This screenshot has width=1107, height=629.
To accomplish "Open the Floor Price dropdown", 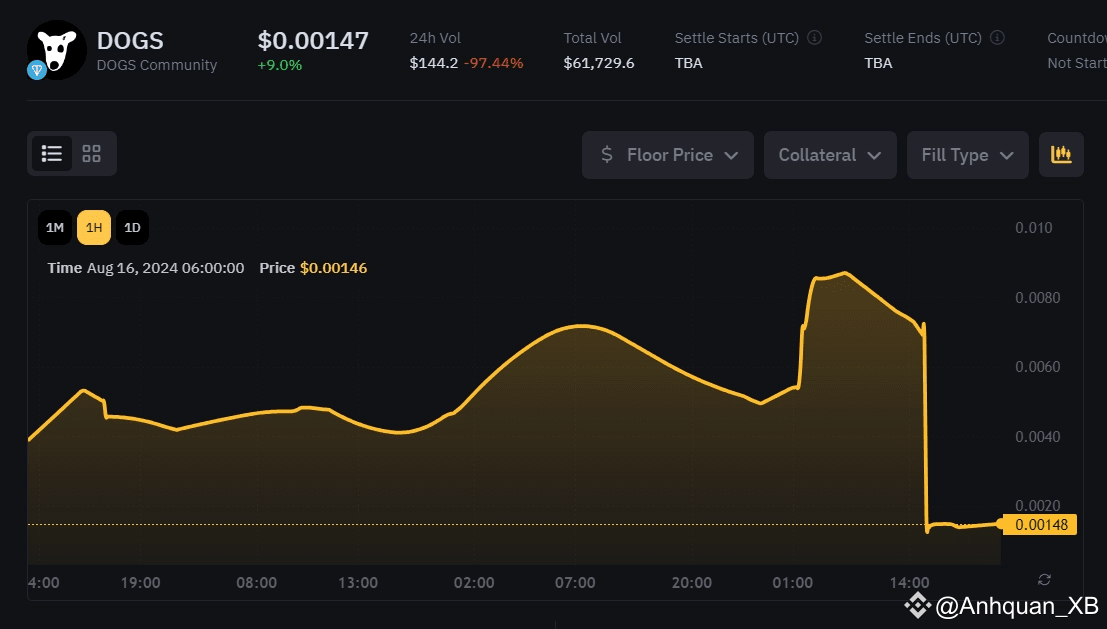I will [x=668, y=155].
